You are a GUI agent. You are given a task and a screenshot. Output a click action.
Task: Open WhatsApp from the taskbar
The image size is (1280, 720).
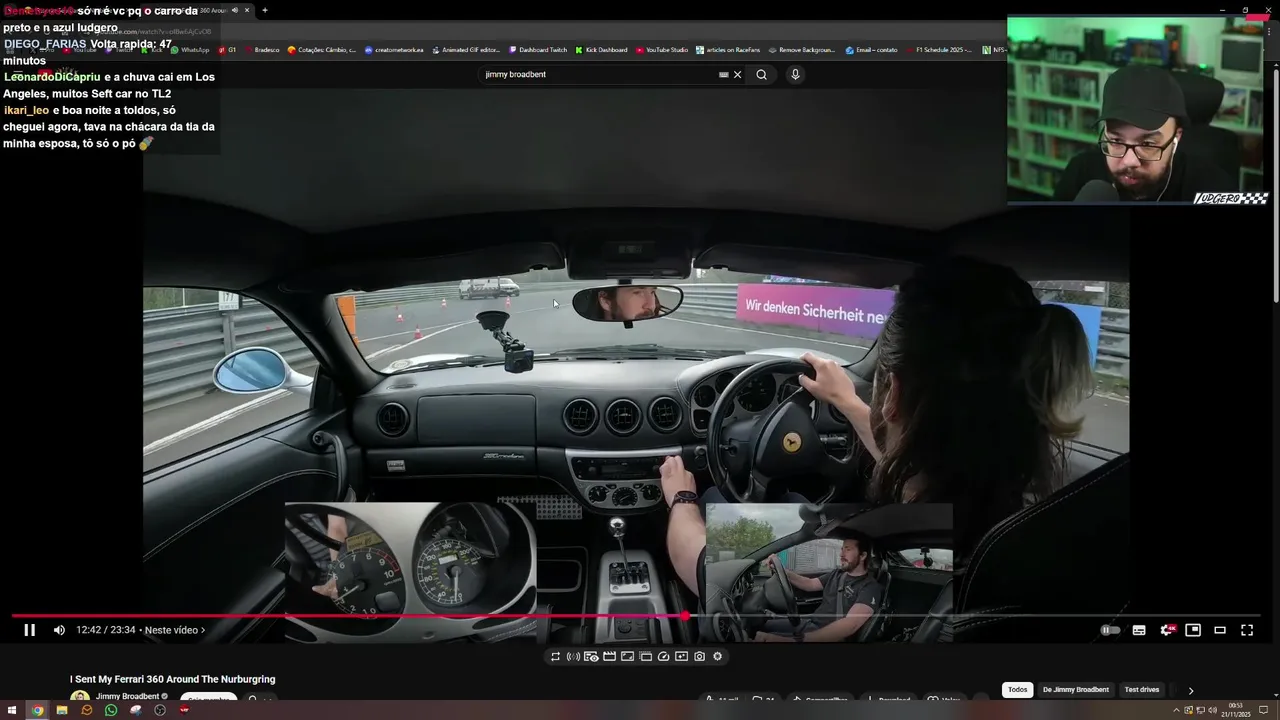111,710
